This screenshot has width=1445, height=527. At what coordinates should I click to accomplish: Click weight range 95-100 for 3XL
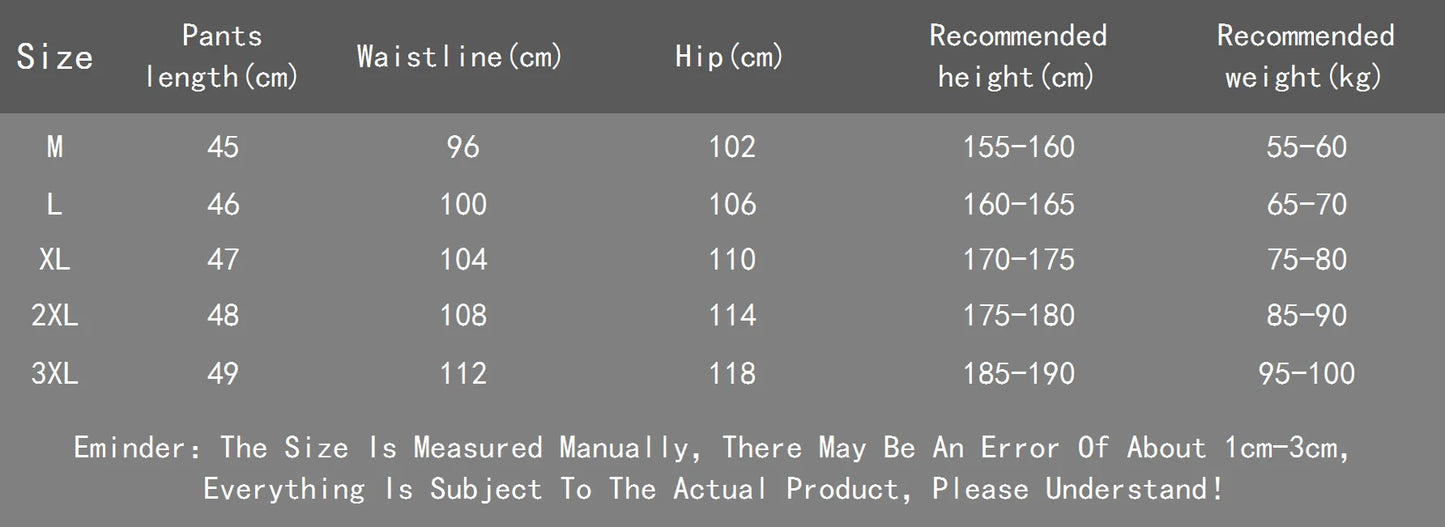click(x=1306, y=374)
